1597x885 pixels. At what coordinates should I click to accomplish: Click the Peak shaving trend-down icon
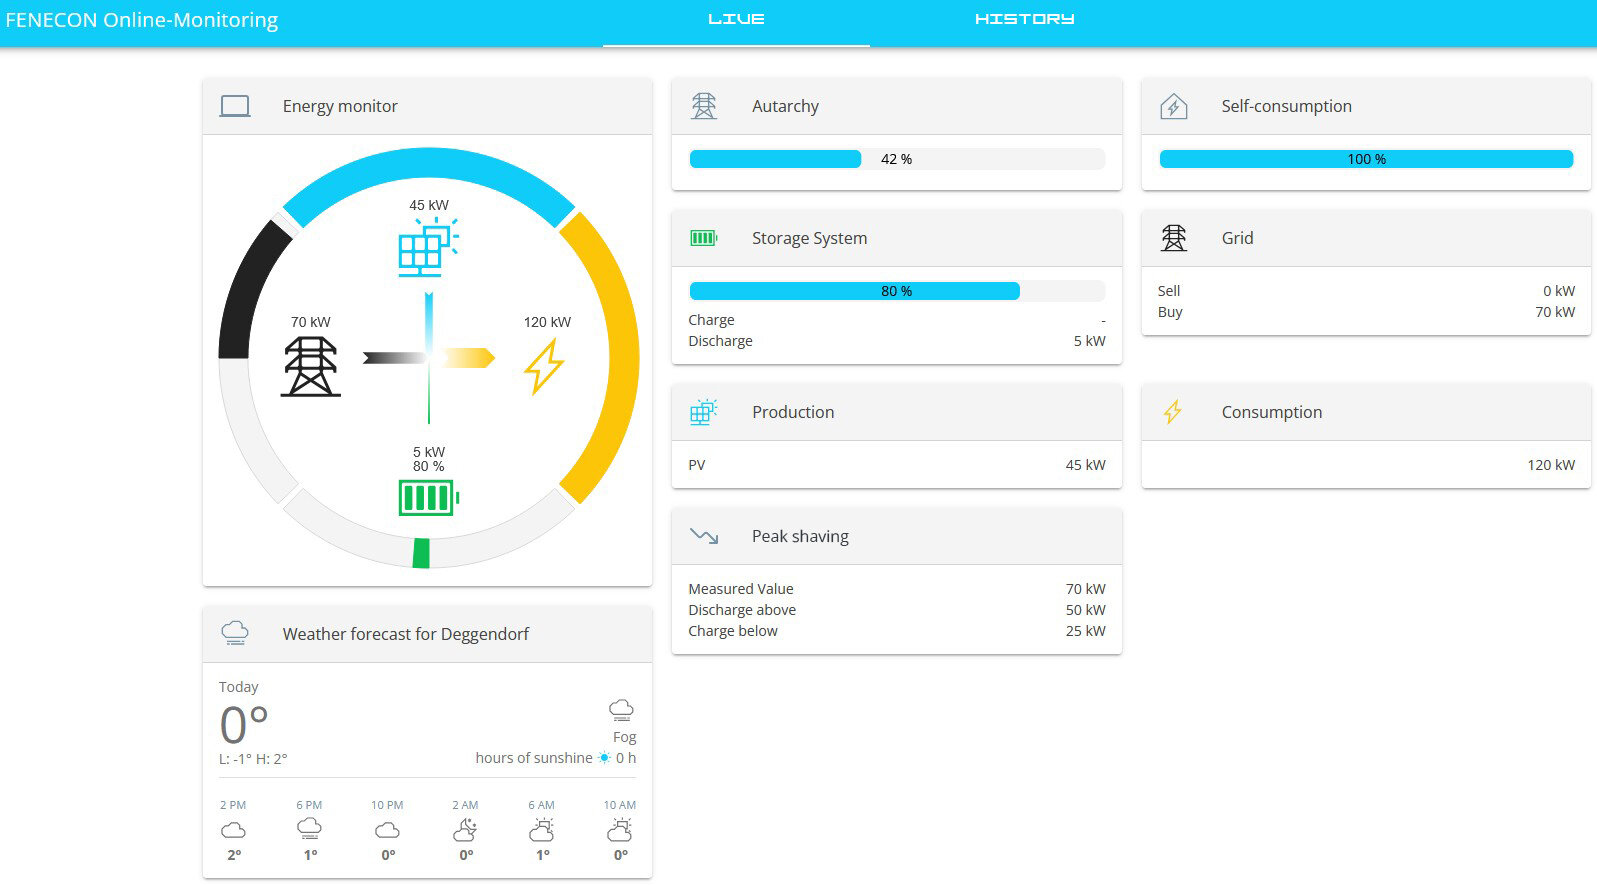click(704, 536)
